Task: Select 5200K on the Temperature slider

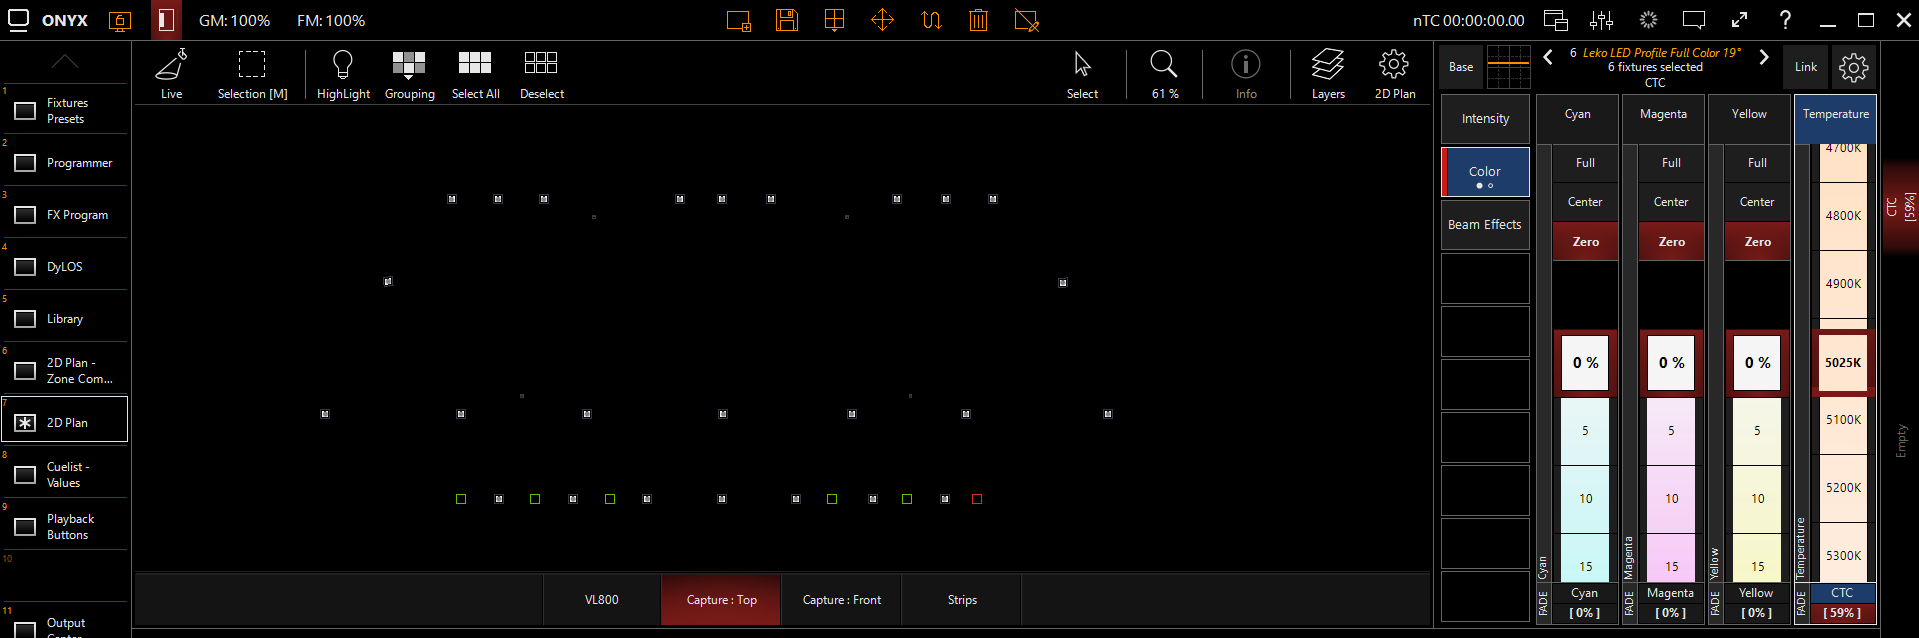Action: point(1843,488)
